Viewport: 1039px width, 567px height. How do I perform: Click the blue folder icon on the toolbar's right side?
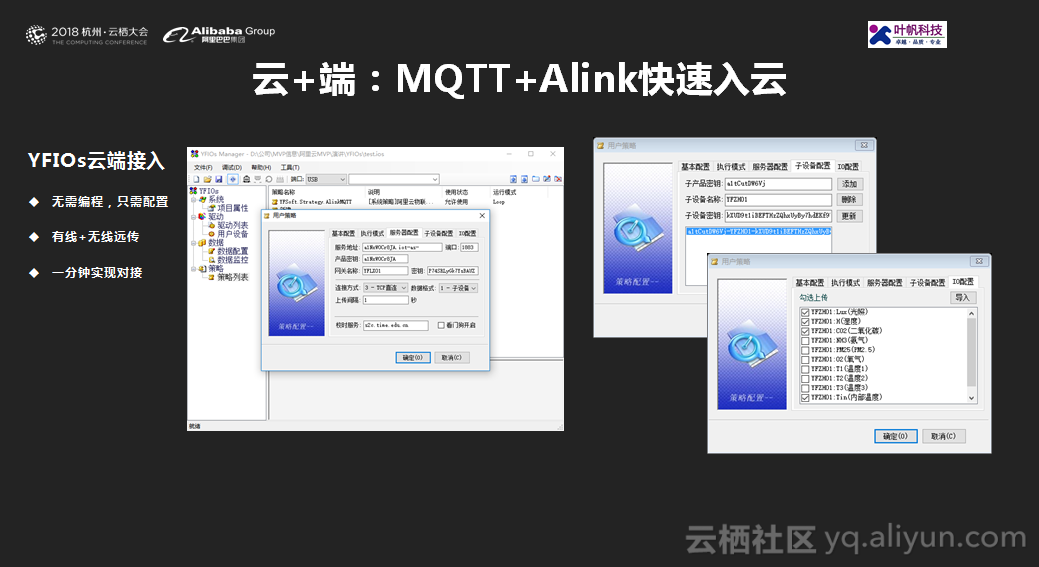click(535, 179)
